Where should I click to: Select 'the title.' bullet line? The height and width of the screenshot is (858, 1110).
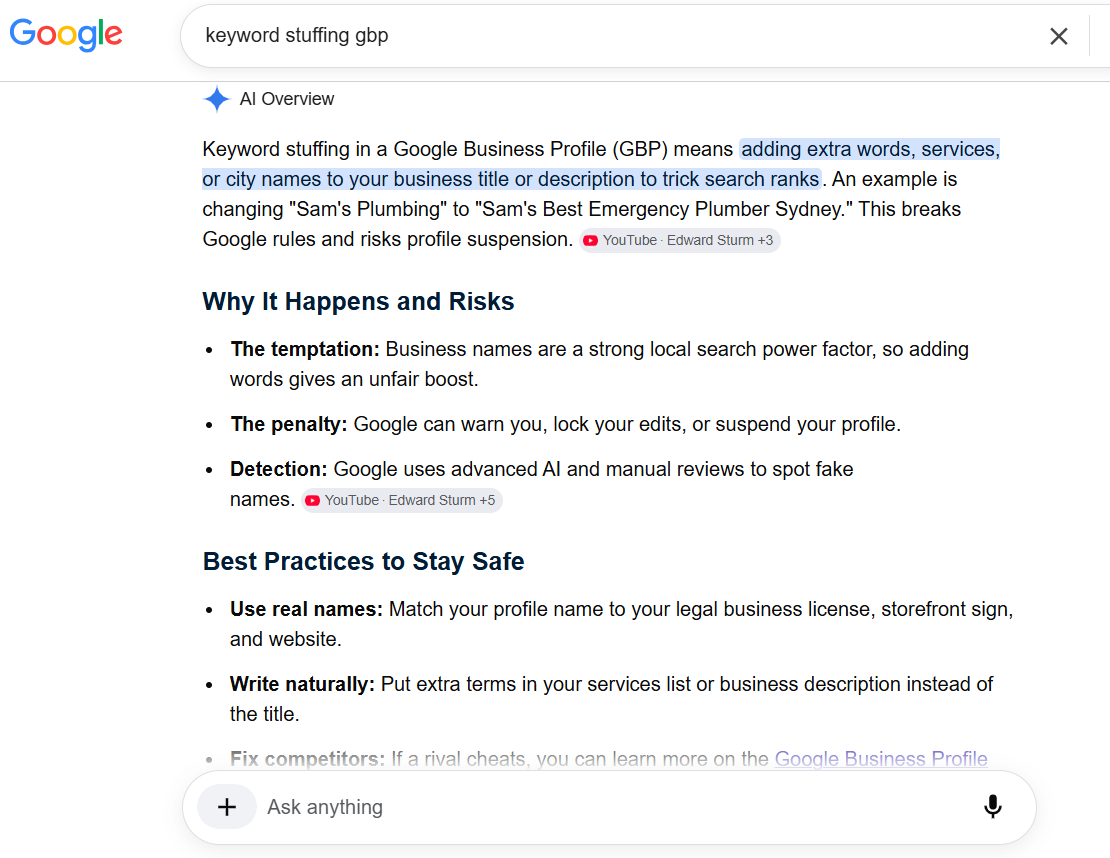pyautogui.click(x=265, y=714)
